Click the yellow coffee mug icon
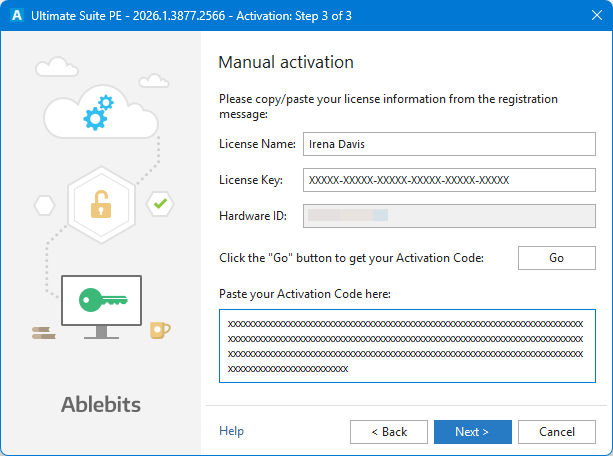This screenshot has height=456, width=613. [160, 330]
